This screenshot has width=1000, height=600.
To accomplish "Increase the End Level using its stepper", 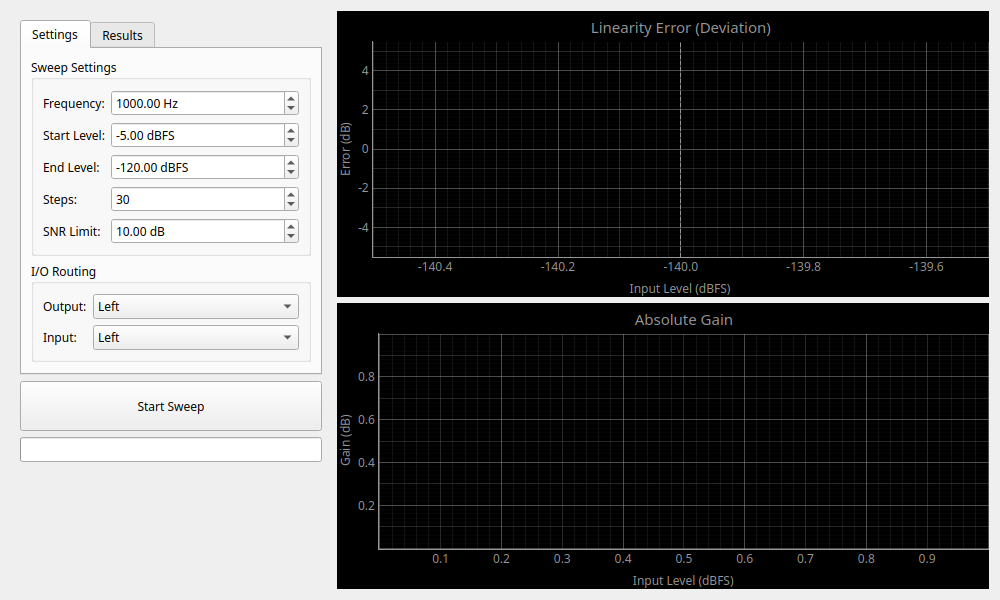I will [x=290, y=162].
